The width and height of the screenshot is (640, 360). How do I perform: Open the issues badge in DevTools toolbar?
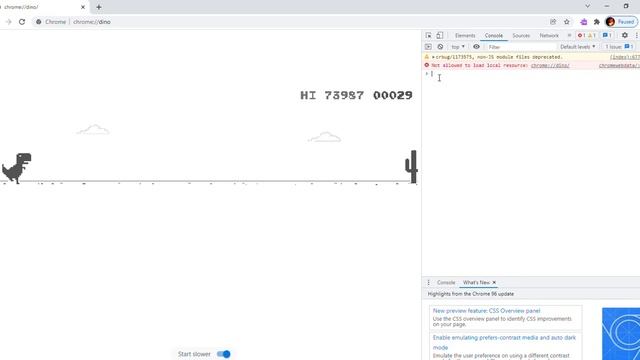coord(607,36)
